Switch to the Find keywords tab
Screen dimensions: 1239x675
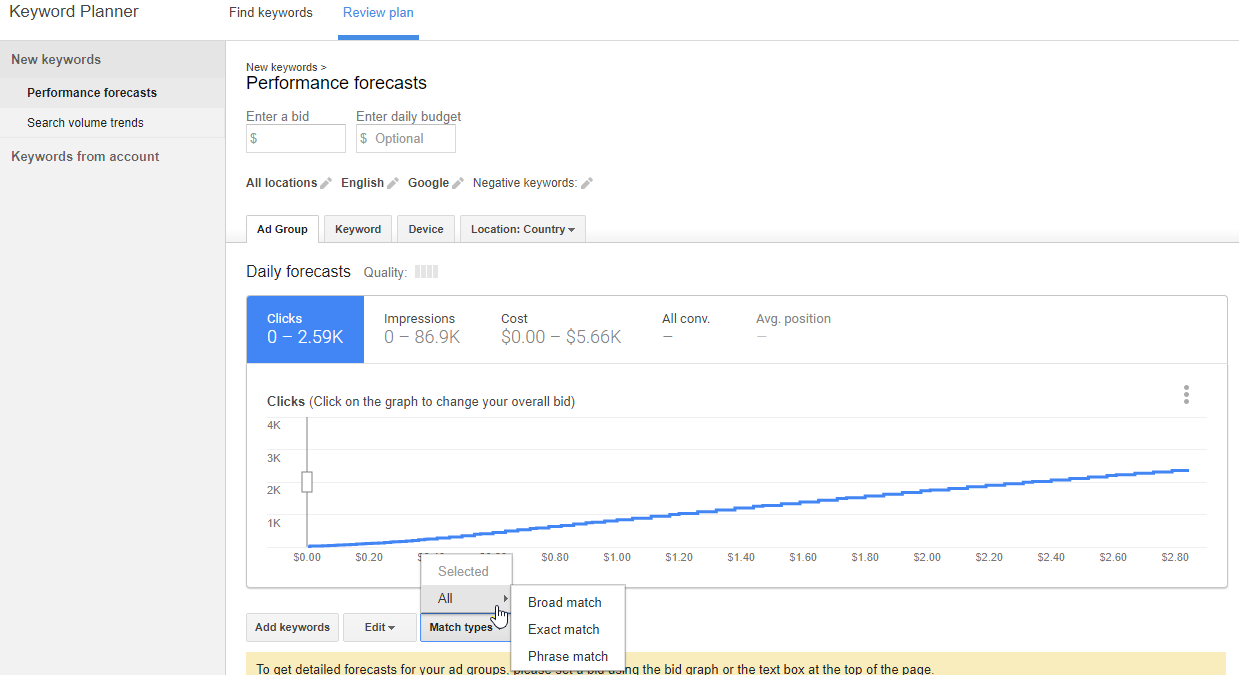point(270,13)
